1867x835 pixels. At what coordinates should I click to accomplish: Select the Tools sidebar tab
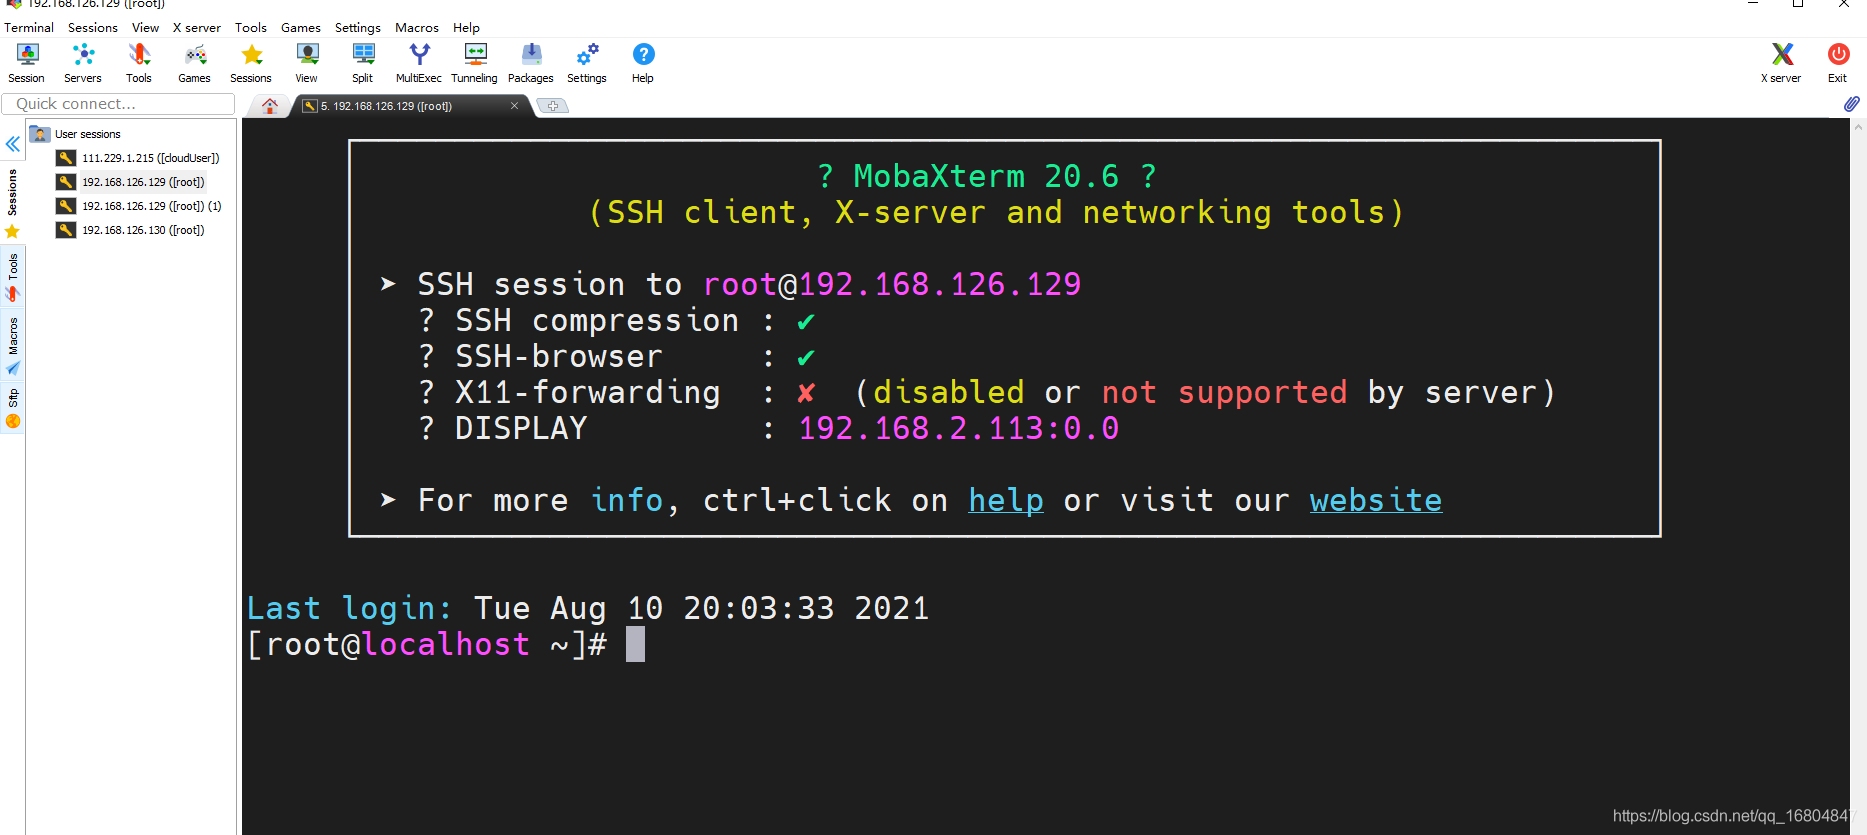coord(12,277)
